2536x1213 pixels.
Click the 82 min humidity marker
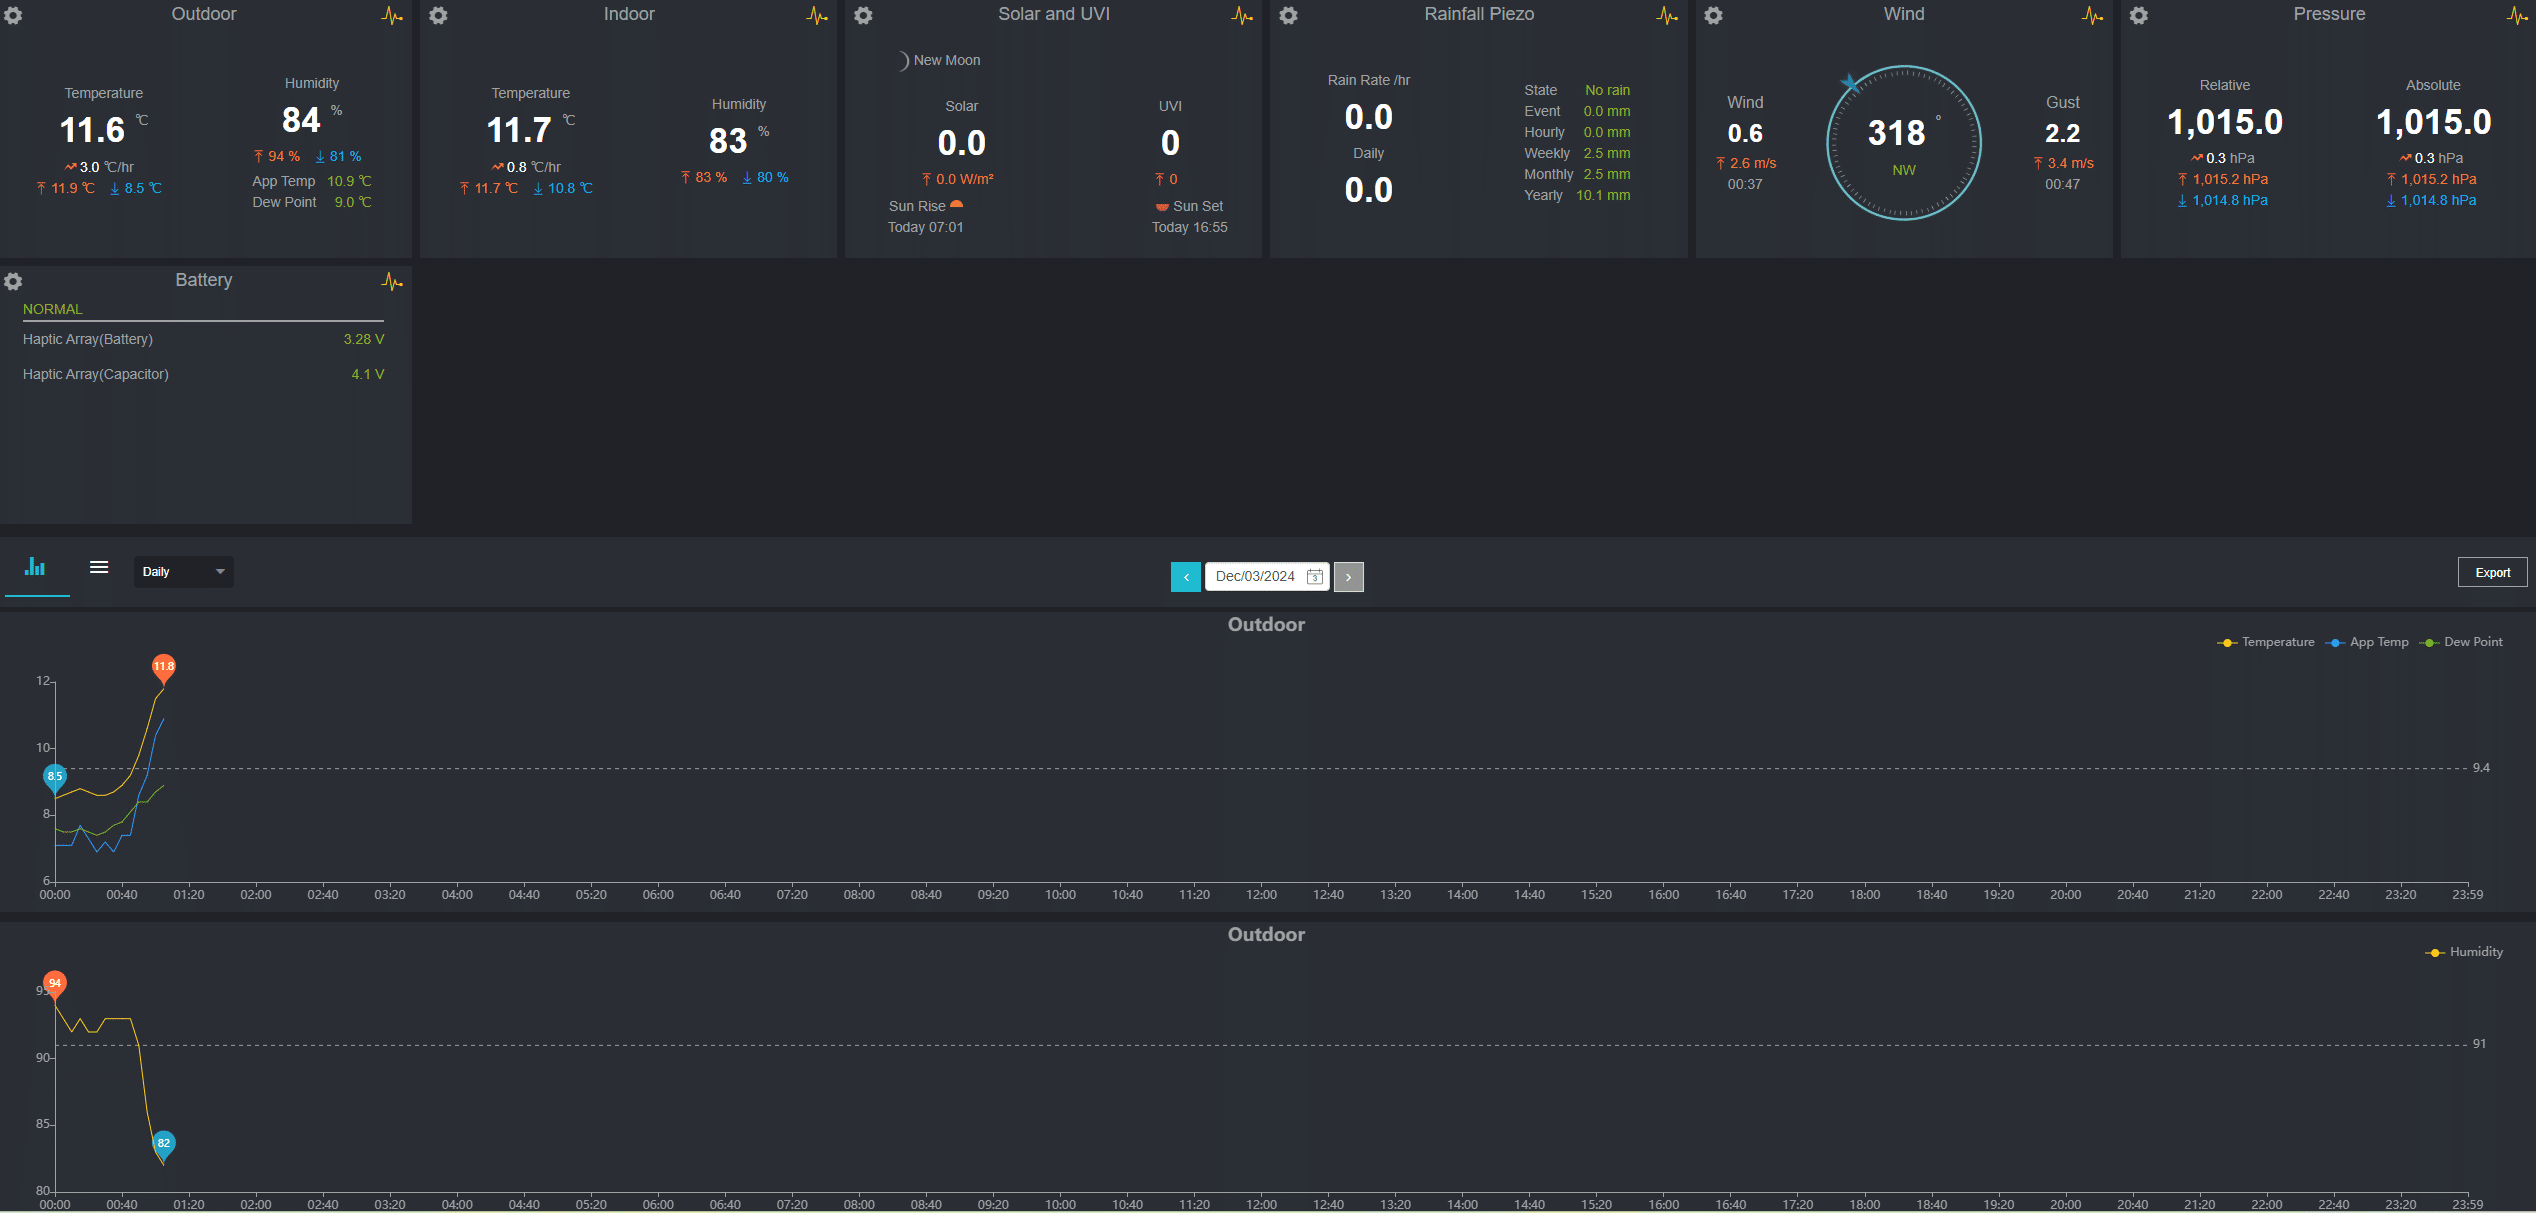[x=164, y=1145]
